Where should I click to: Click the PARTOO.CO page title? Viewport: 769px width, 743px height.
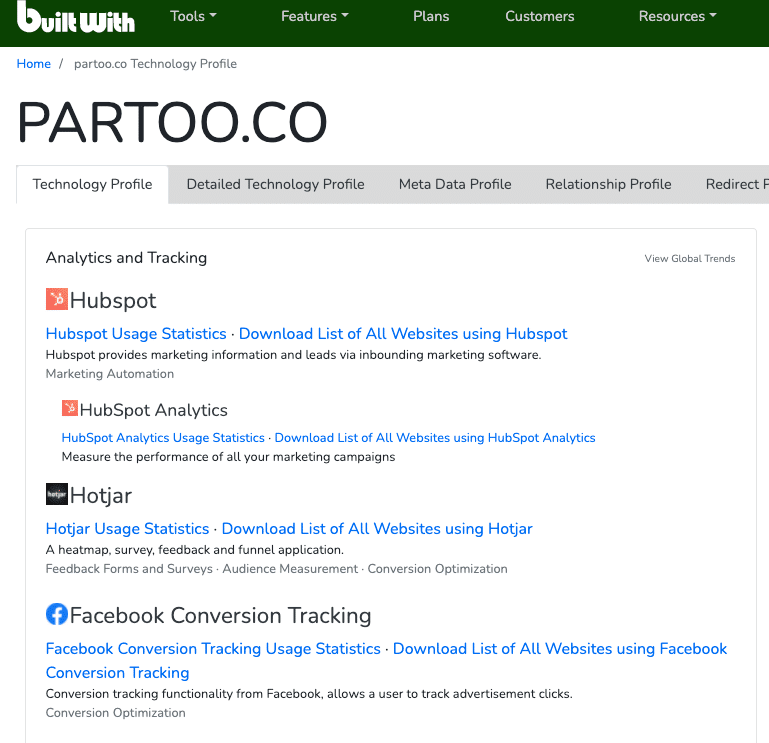(x=172, y=122)
